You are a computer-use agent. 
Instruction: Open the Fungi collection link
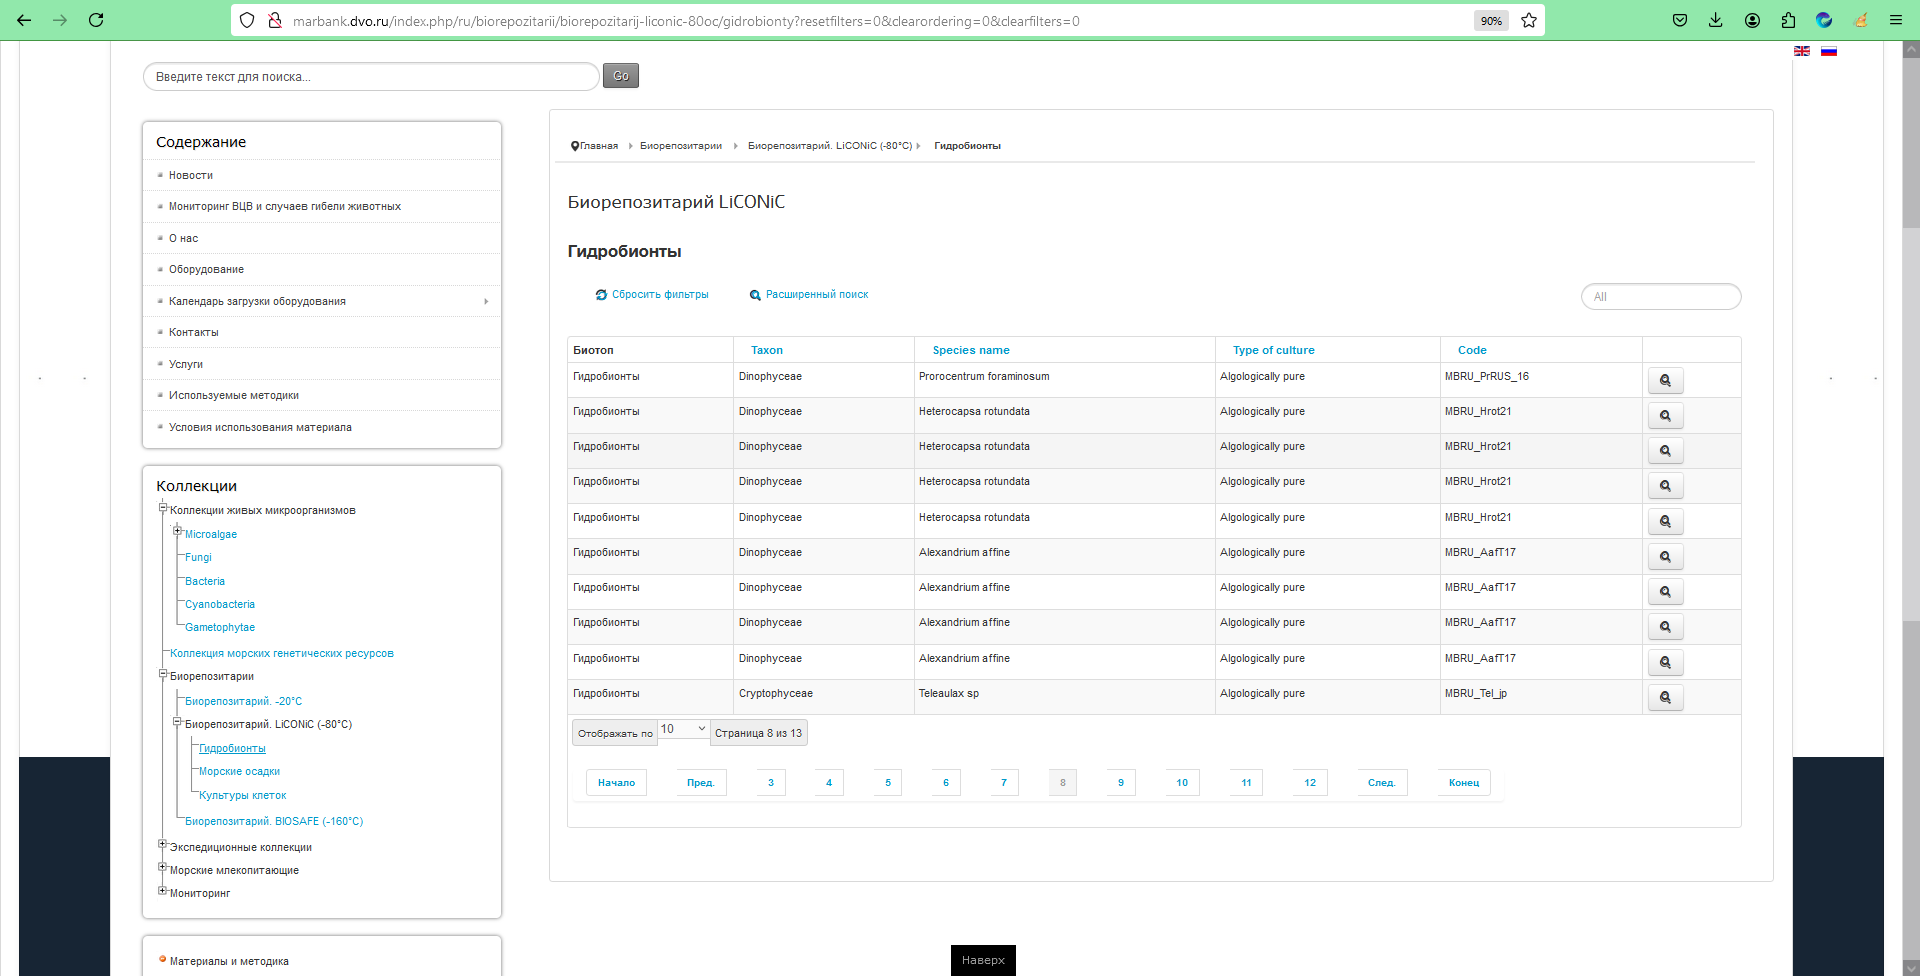pyautogui.click(x=198, y=558)
